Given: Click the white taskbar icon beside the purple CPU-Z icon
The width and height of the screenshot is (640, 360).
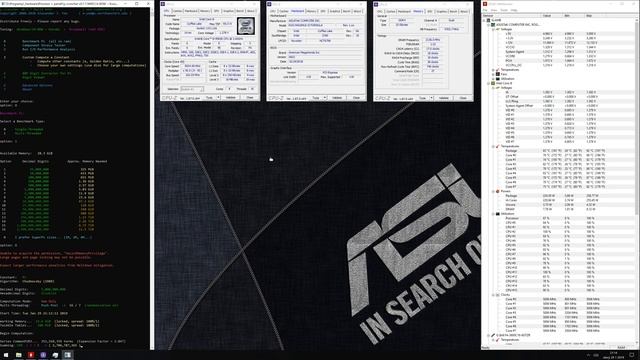Looking at the screenshot, I should click(x=55, y=355).
